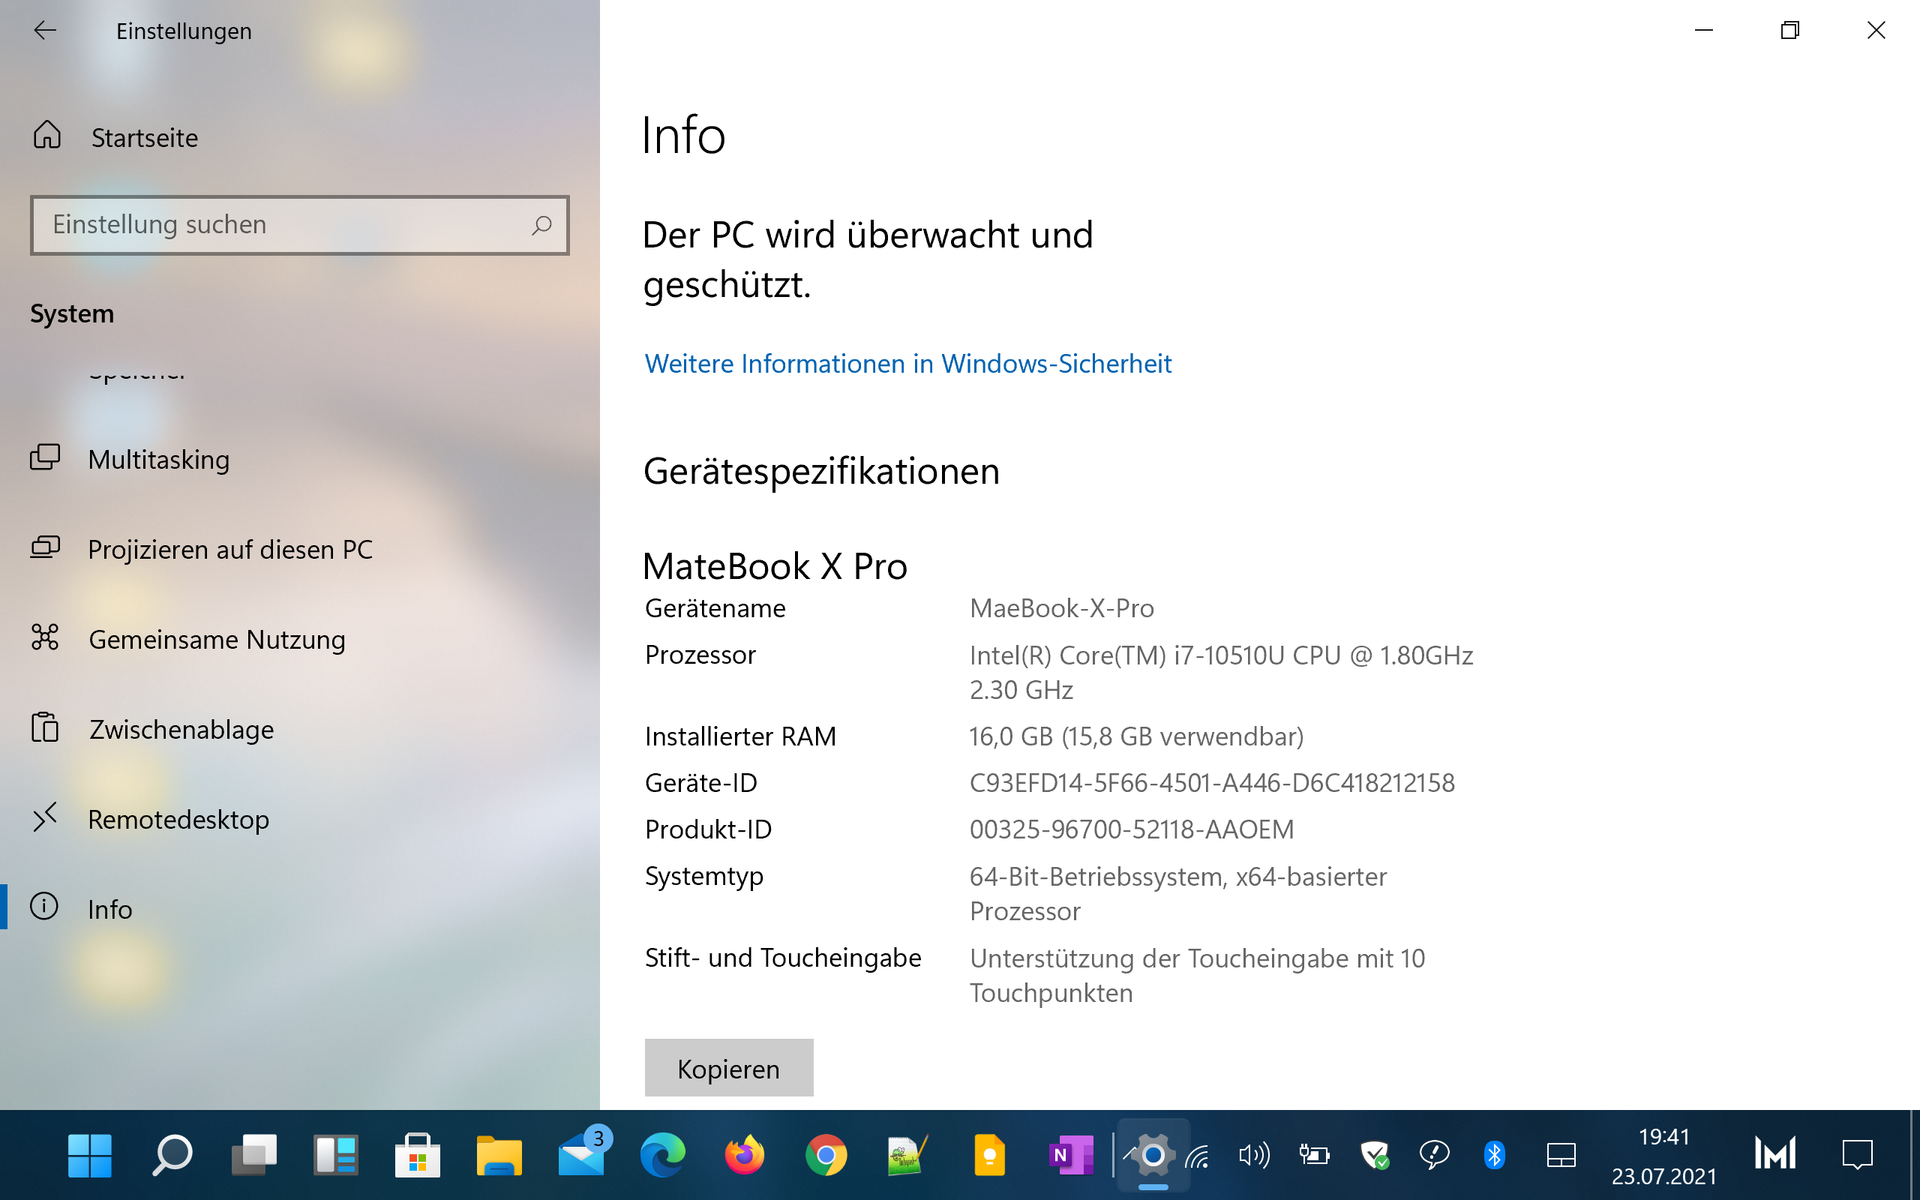Select Produkt-ID value 00325-96700-52118-AAOEM
The image size is (1920, 1200).
click(1132, 830)
